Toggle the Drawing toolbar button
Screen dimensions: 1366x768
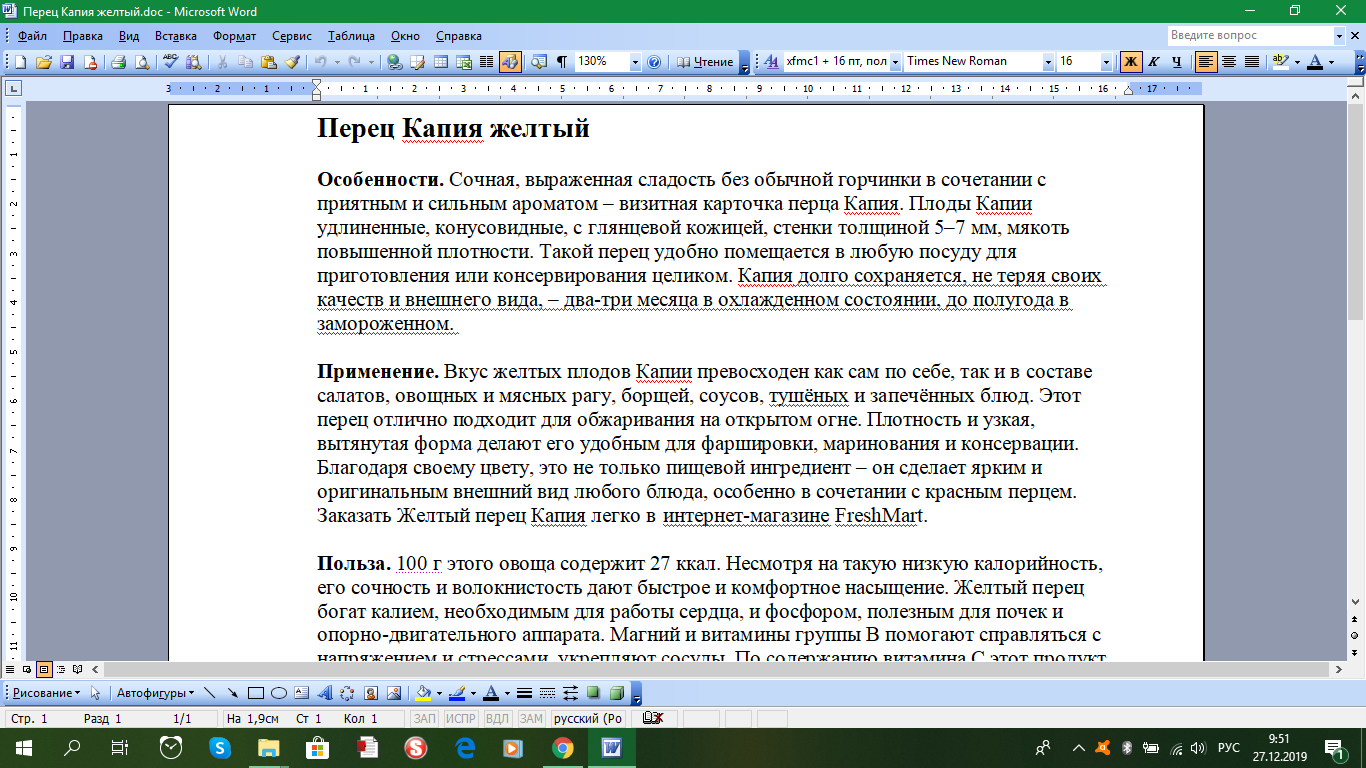point(510,61)
